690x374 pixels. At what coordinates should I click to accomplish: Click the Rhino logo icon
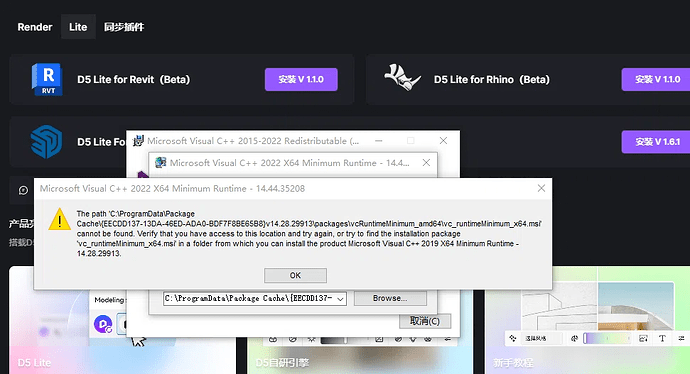402,78
